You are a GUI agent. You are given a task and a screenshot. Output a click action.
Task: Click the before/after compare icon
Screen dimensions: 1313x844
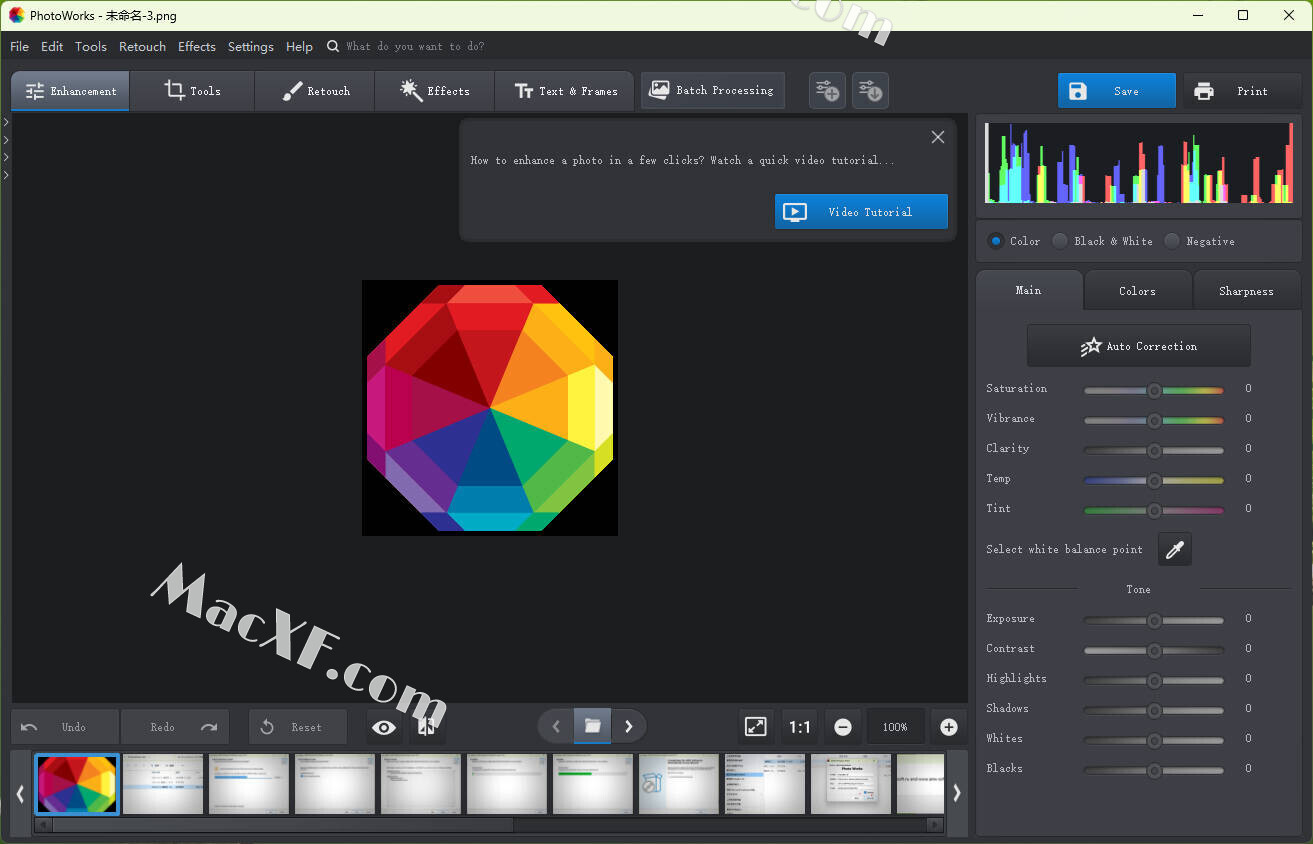tap(426, 727)
